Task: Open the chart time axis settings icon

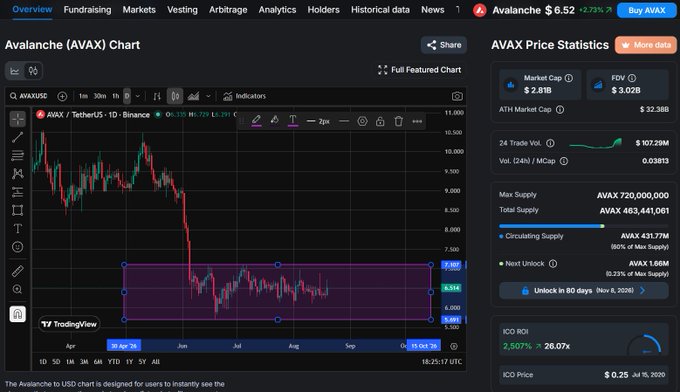Action: 454,346
